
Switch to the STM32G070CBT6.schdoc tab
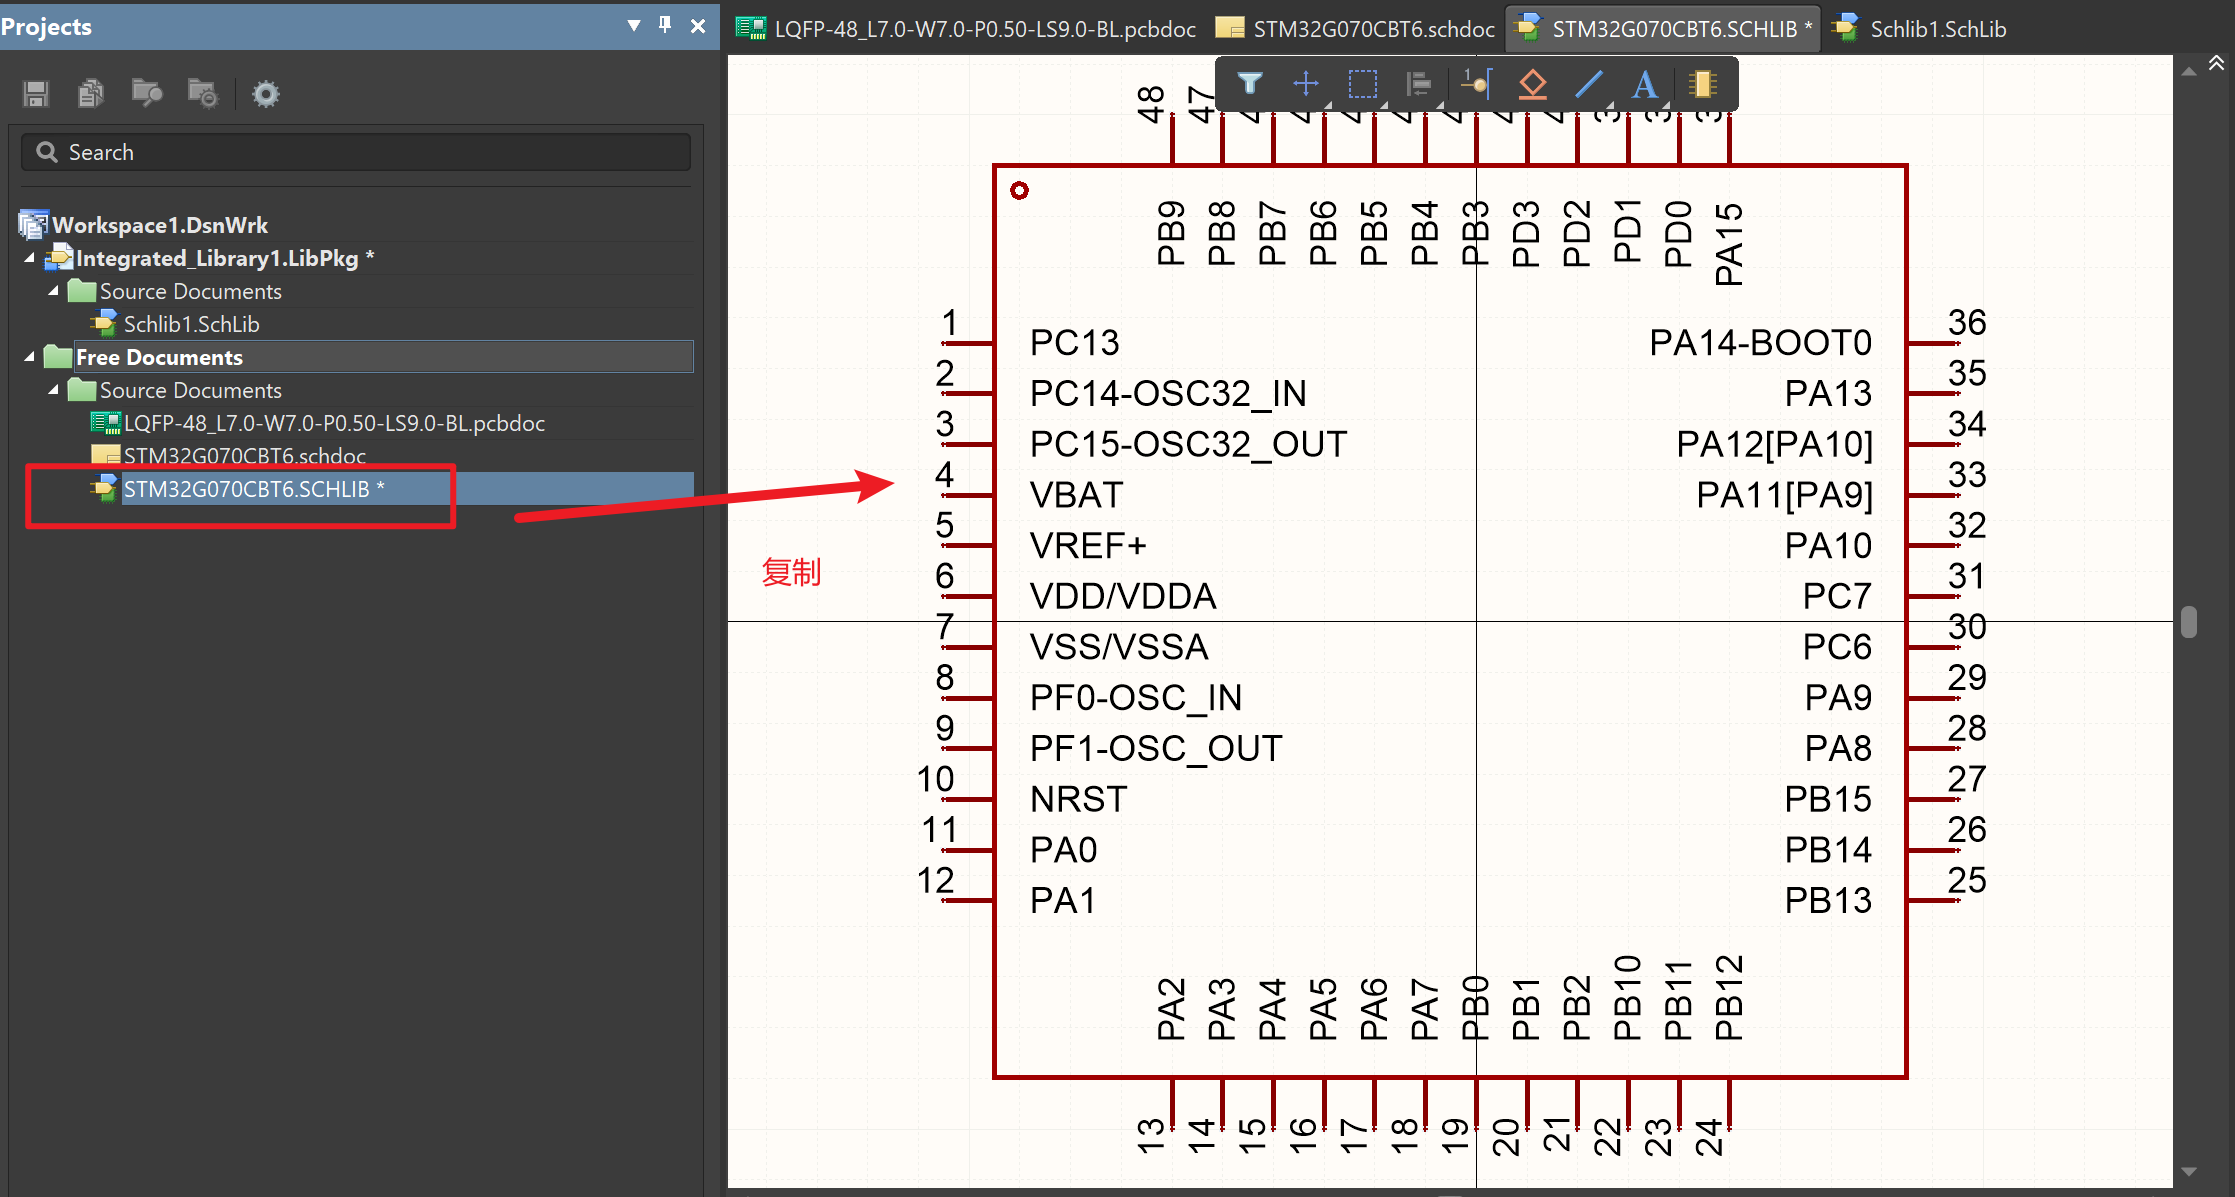click(1356, 29)
